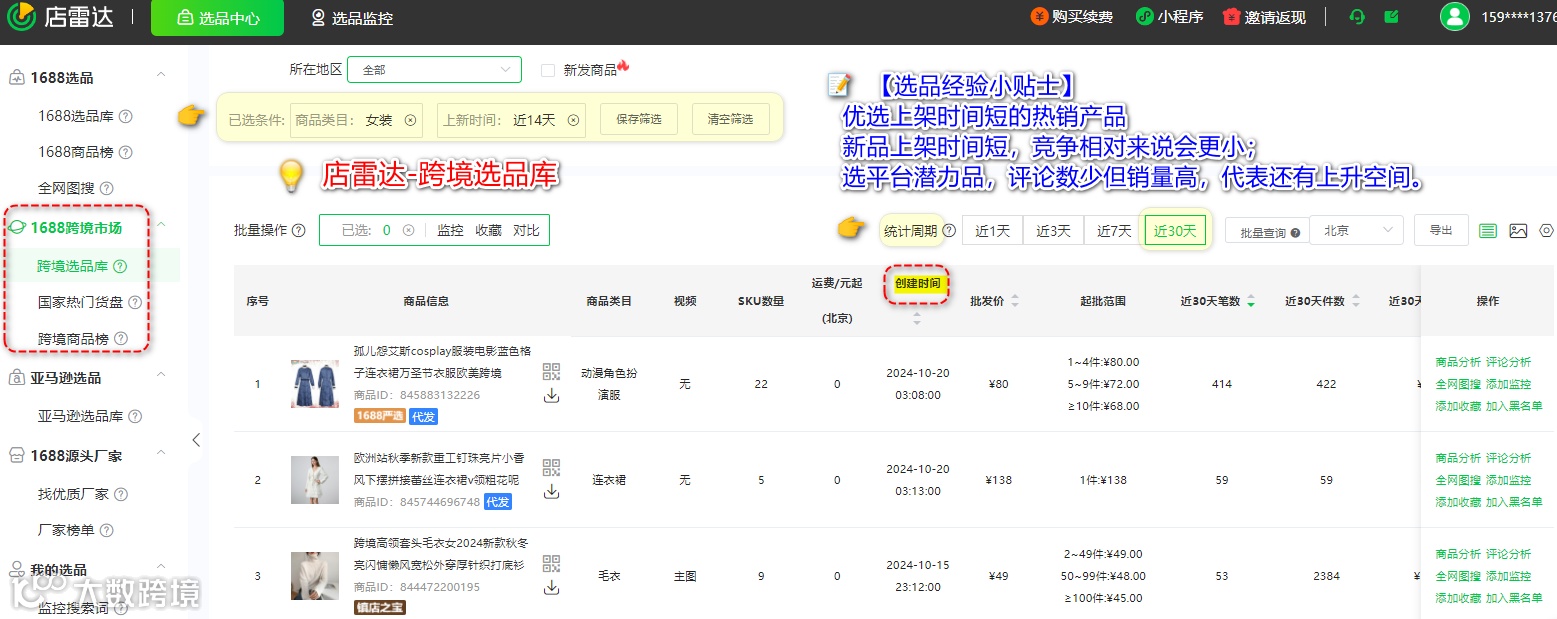Show QR code for cosplay dress product
1557x619 pixels.
(x=551, y=372)
